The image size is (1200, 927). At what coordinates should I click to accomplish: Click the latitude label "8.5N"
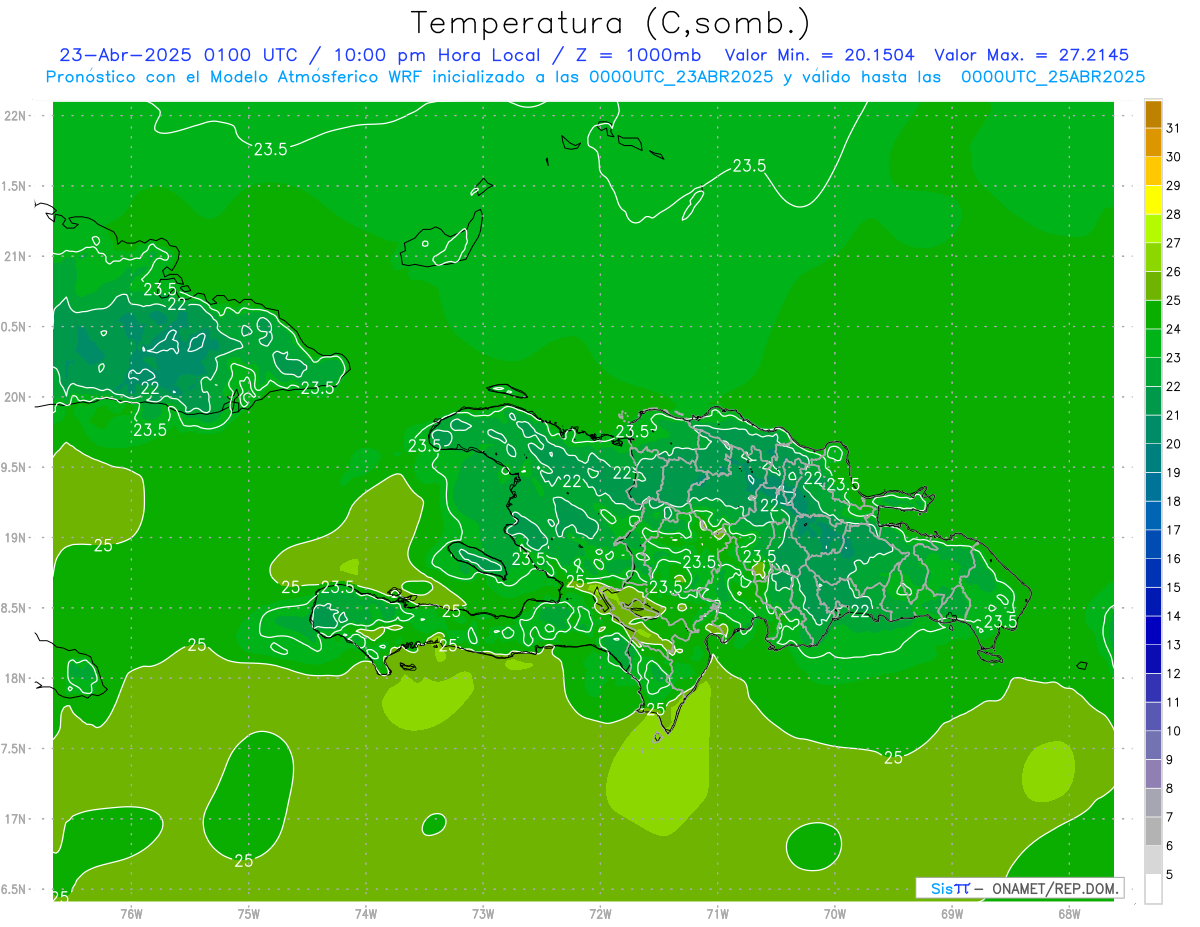pos(14,608)
